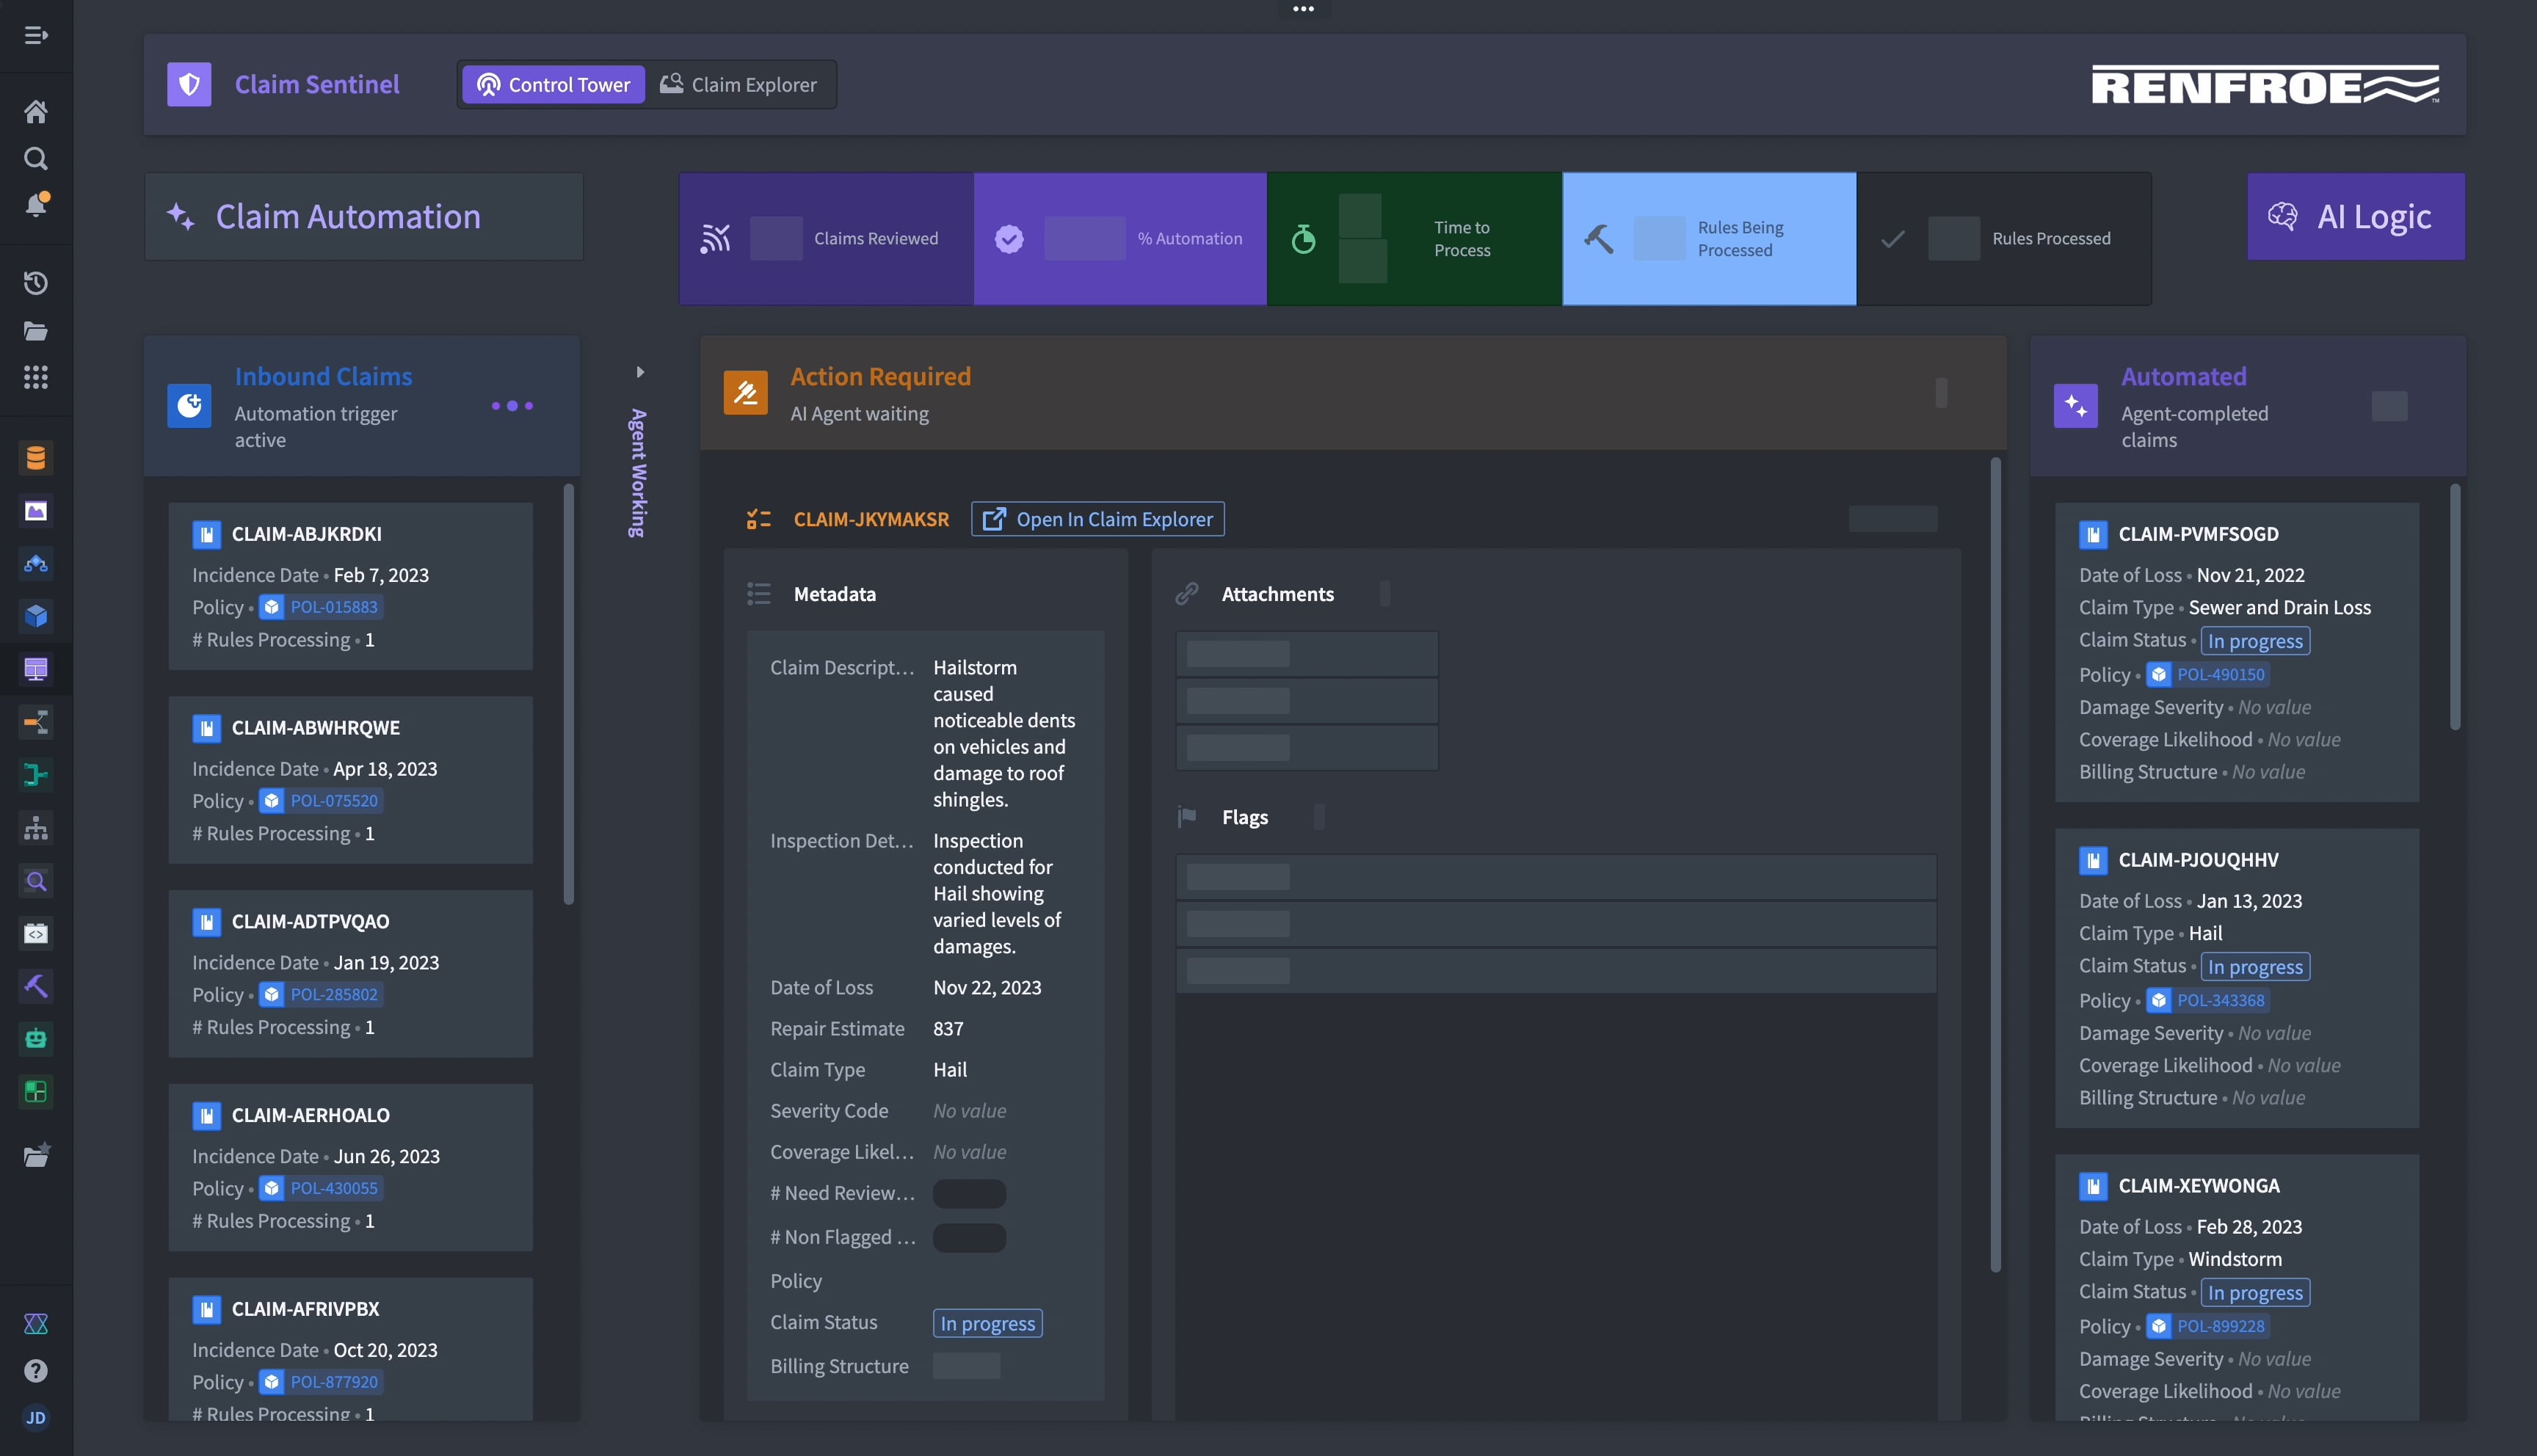Viewport: 2537px width, 1456px height.
Task: Select the hammer tool icon in the sidebar
Action: [x=36, y=986]
